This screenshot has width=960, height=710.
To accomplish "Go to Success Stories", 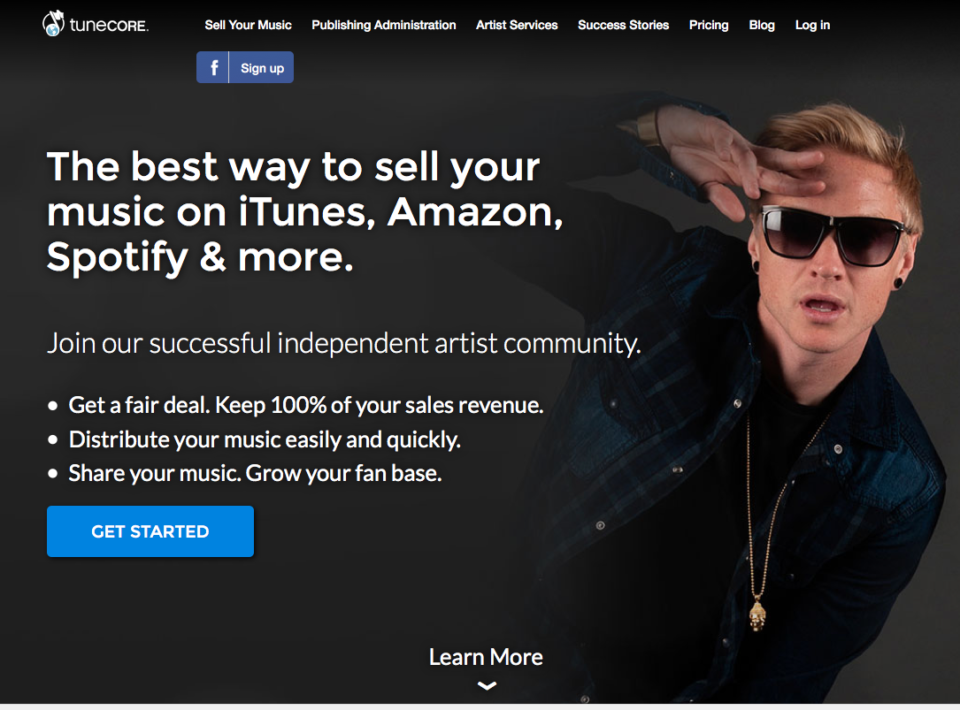I will [623, 25].
